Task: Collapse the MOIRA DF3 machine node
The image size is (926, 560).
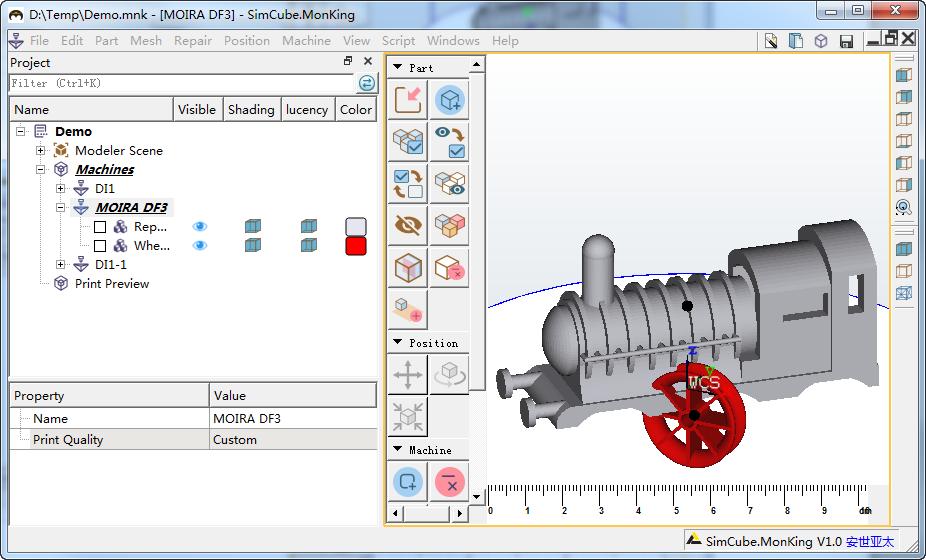Action: point(60,207)
